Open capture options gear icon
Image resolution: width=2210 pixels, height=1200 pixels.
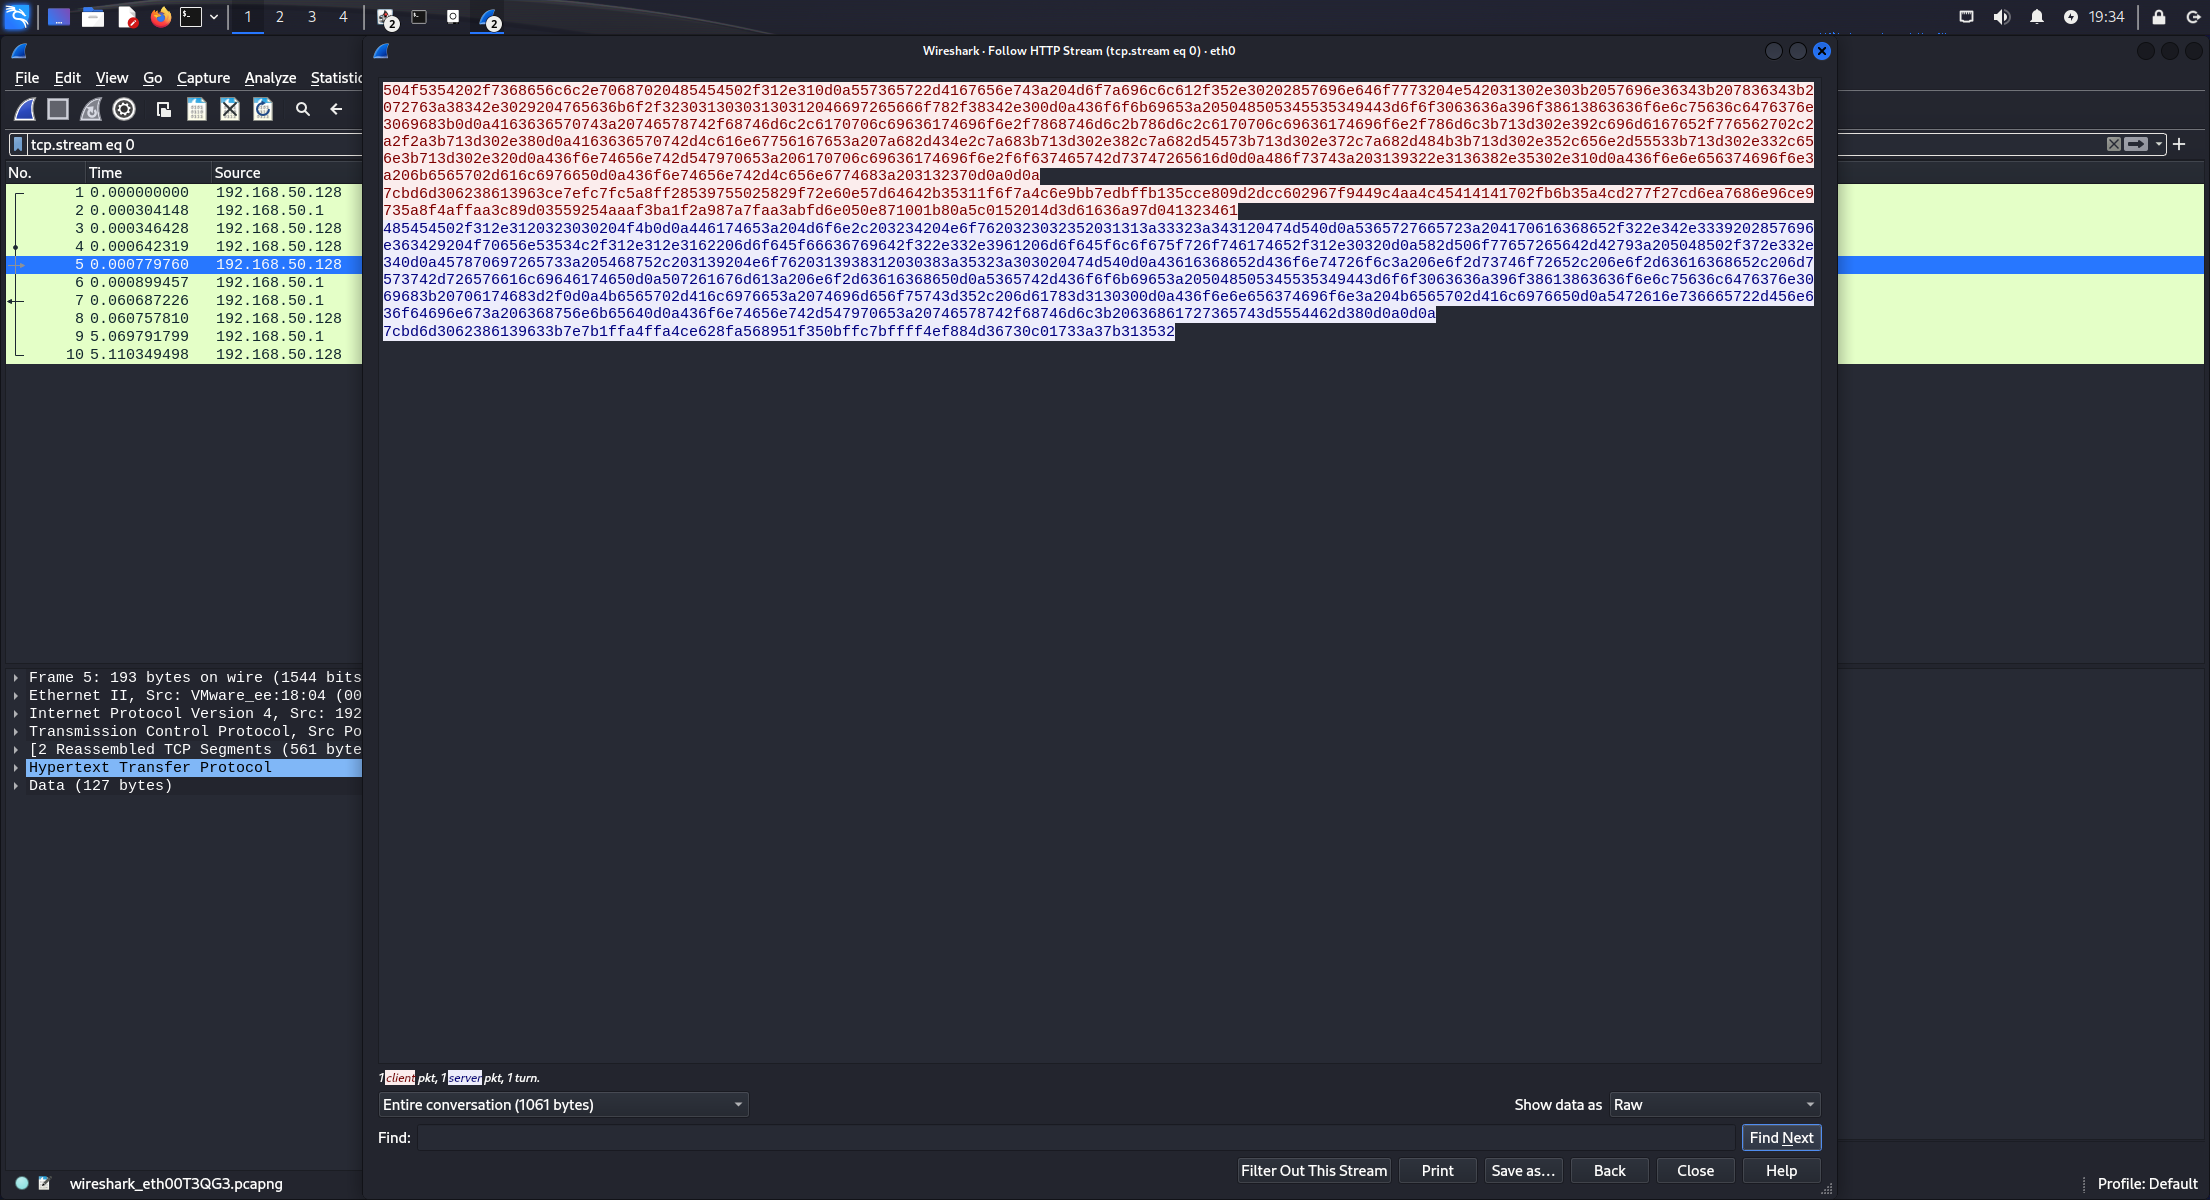click(124, 110)
